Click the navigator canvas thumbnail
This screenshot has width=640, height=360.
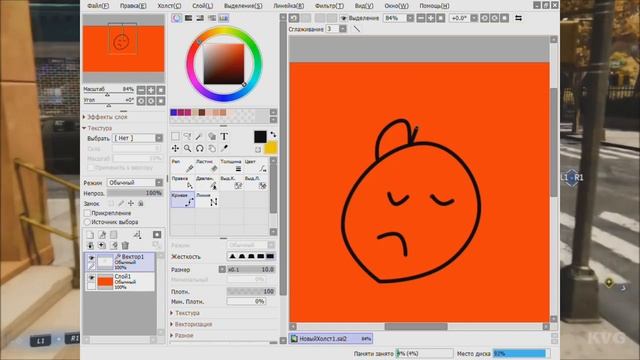pos(124,49)
